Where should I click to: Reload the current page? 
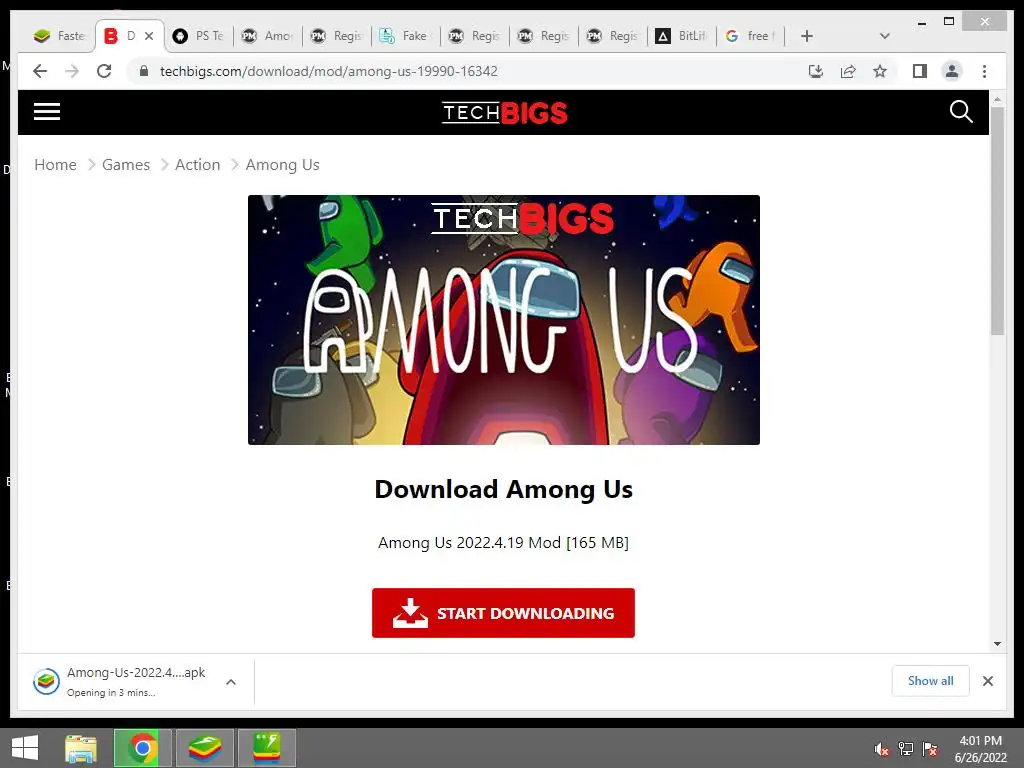point(104,71)
